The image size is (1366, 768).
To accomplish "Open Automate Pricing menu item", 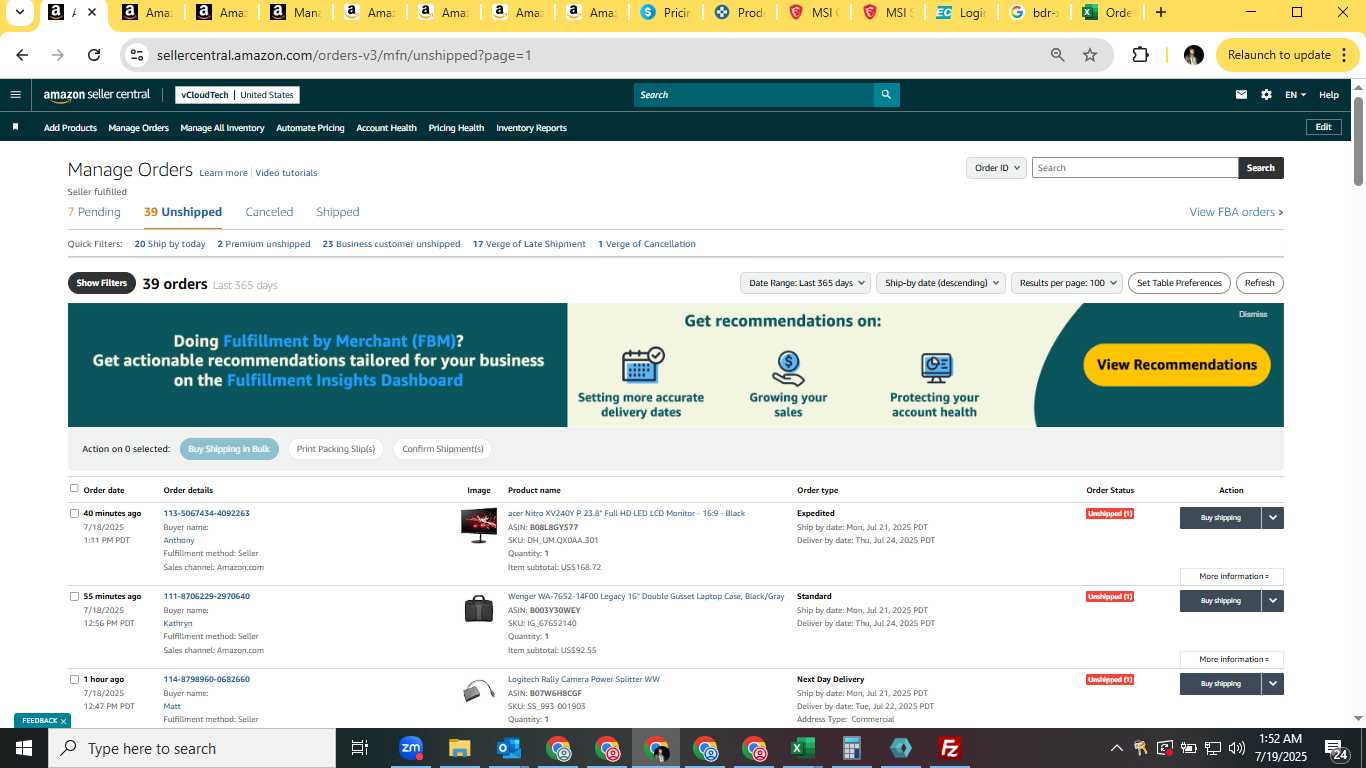I will [310, 128].
